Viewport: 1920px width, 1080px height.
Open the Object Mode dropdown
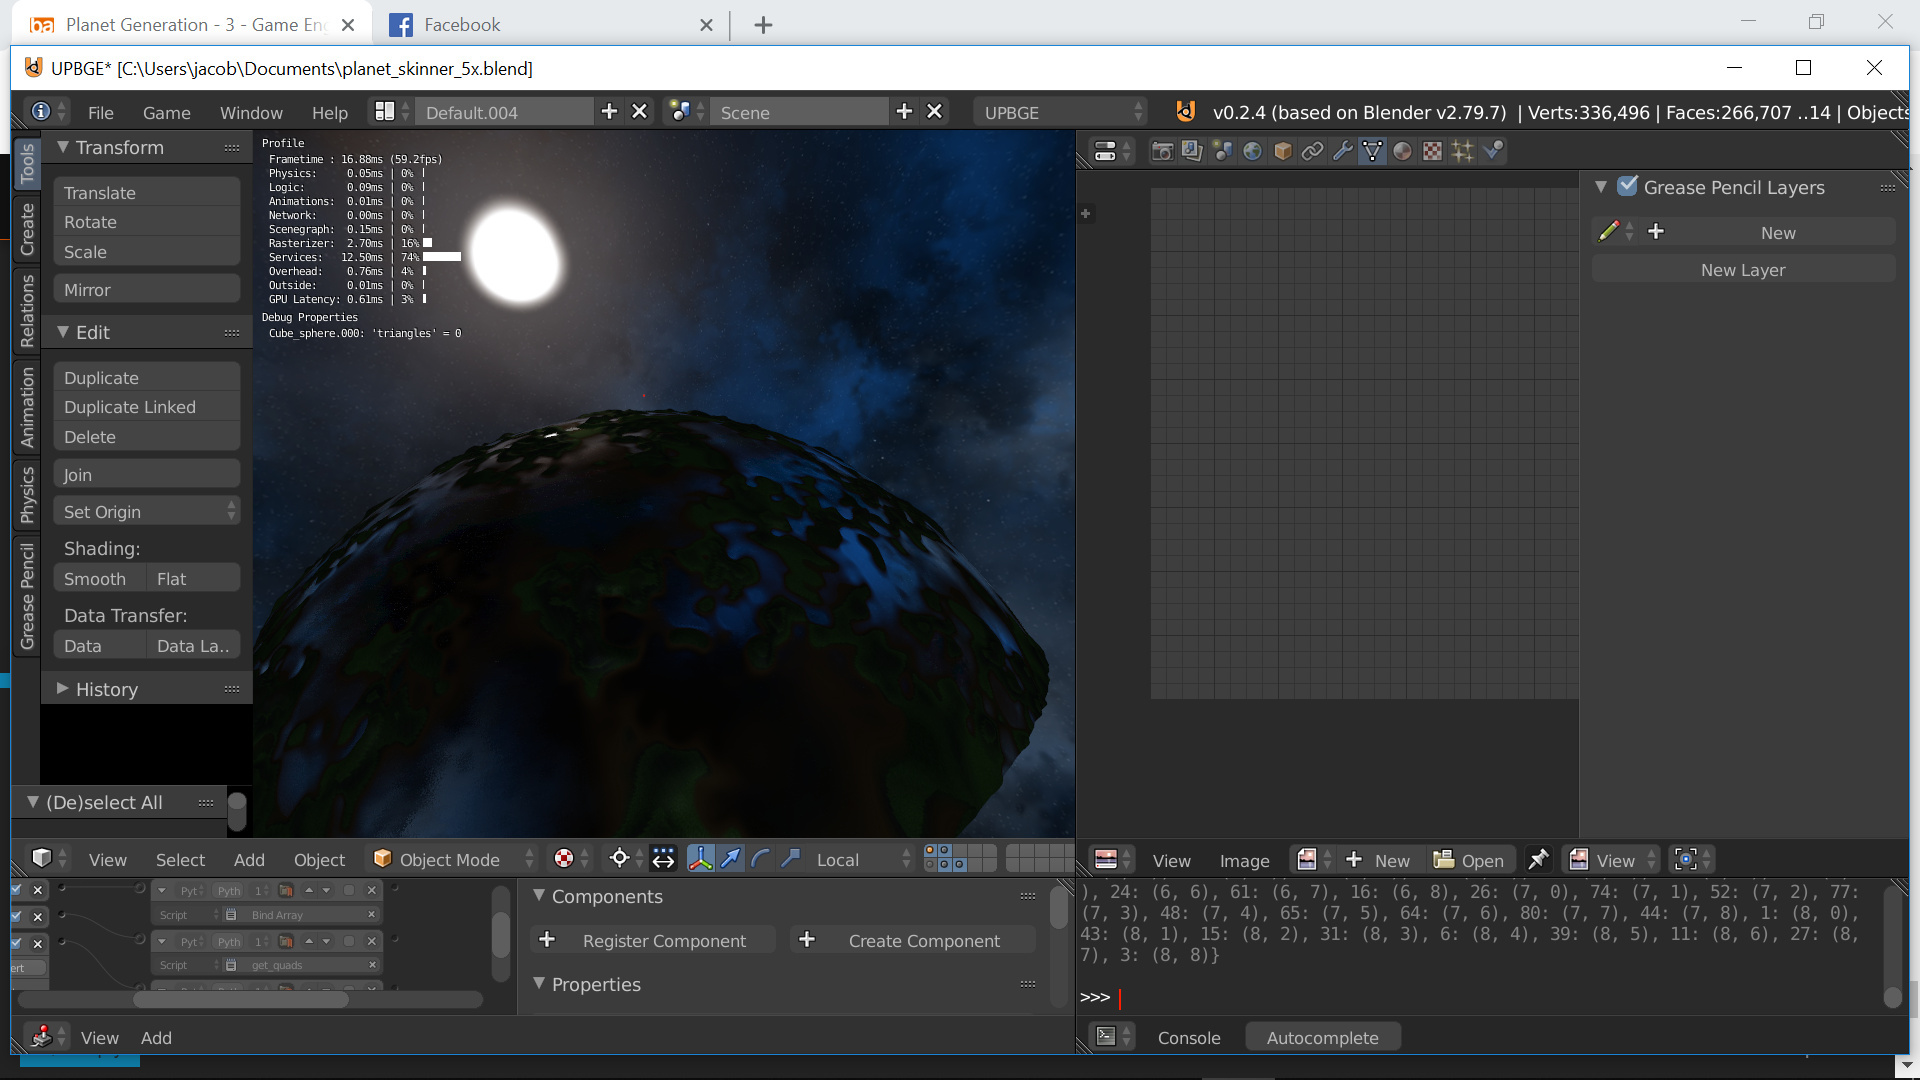coord(454,859)
